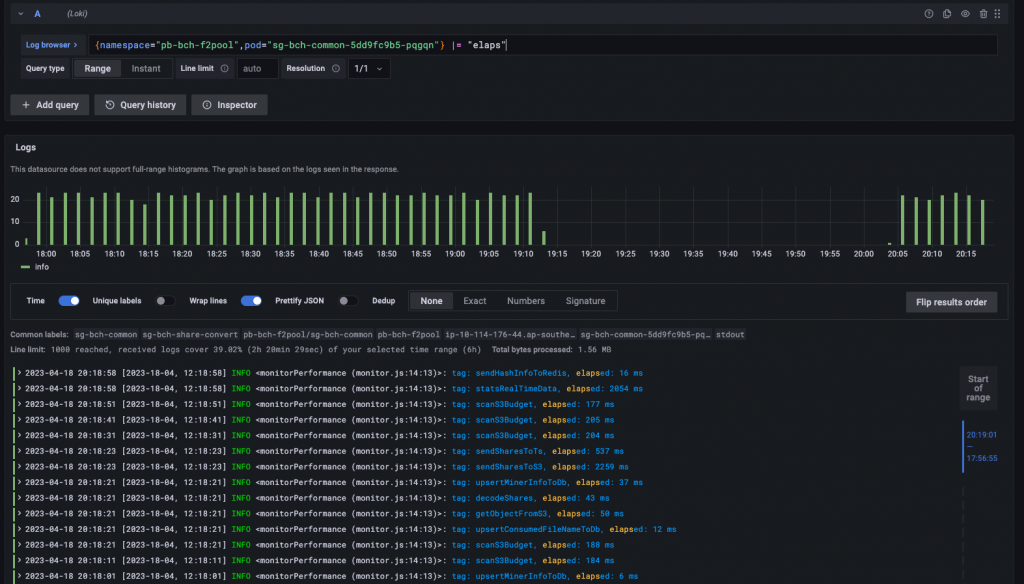Image resolution: width=1024 pixels, height=584 pixels.
Task: Click the 20:19:01 – 17:56:55 range marker
Action: (x=981, y=446)
